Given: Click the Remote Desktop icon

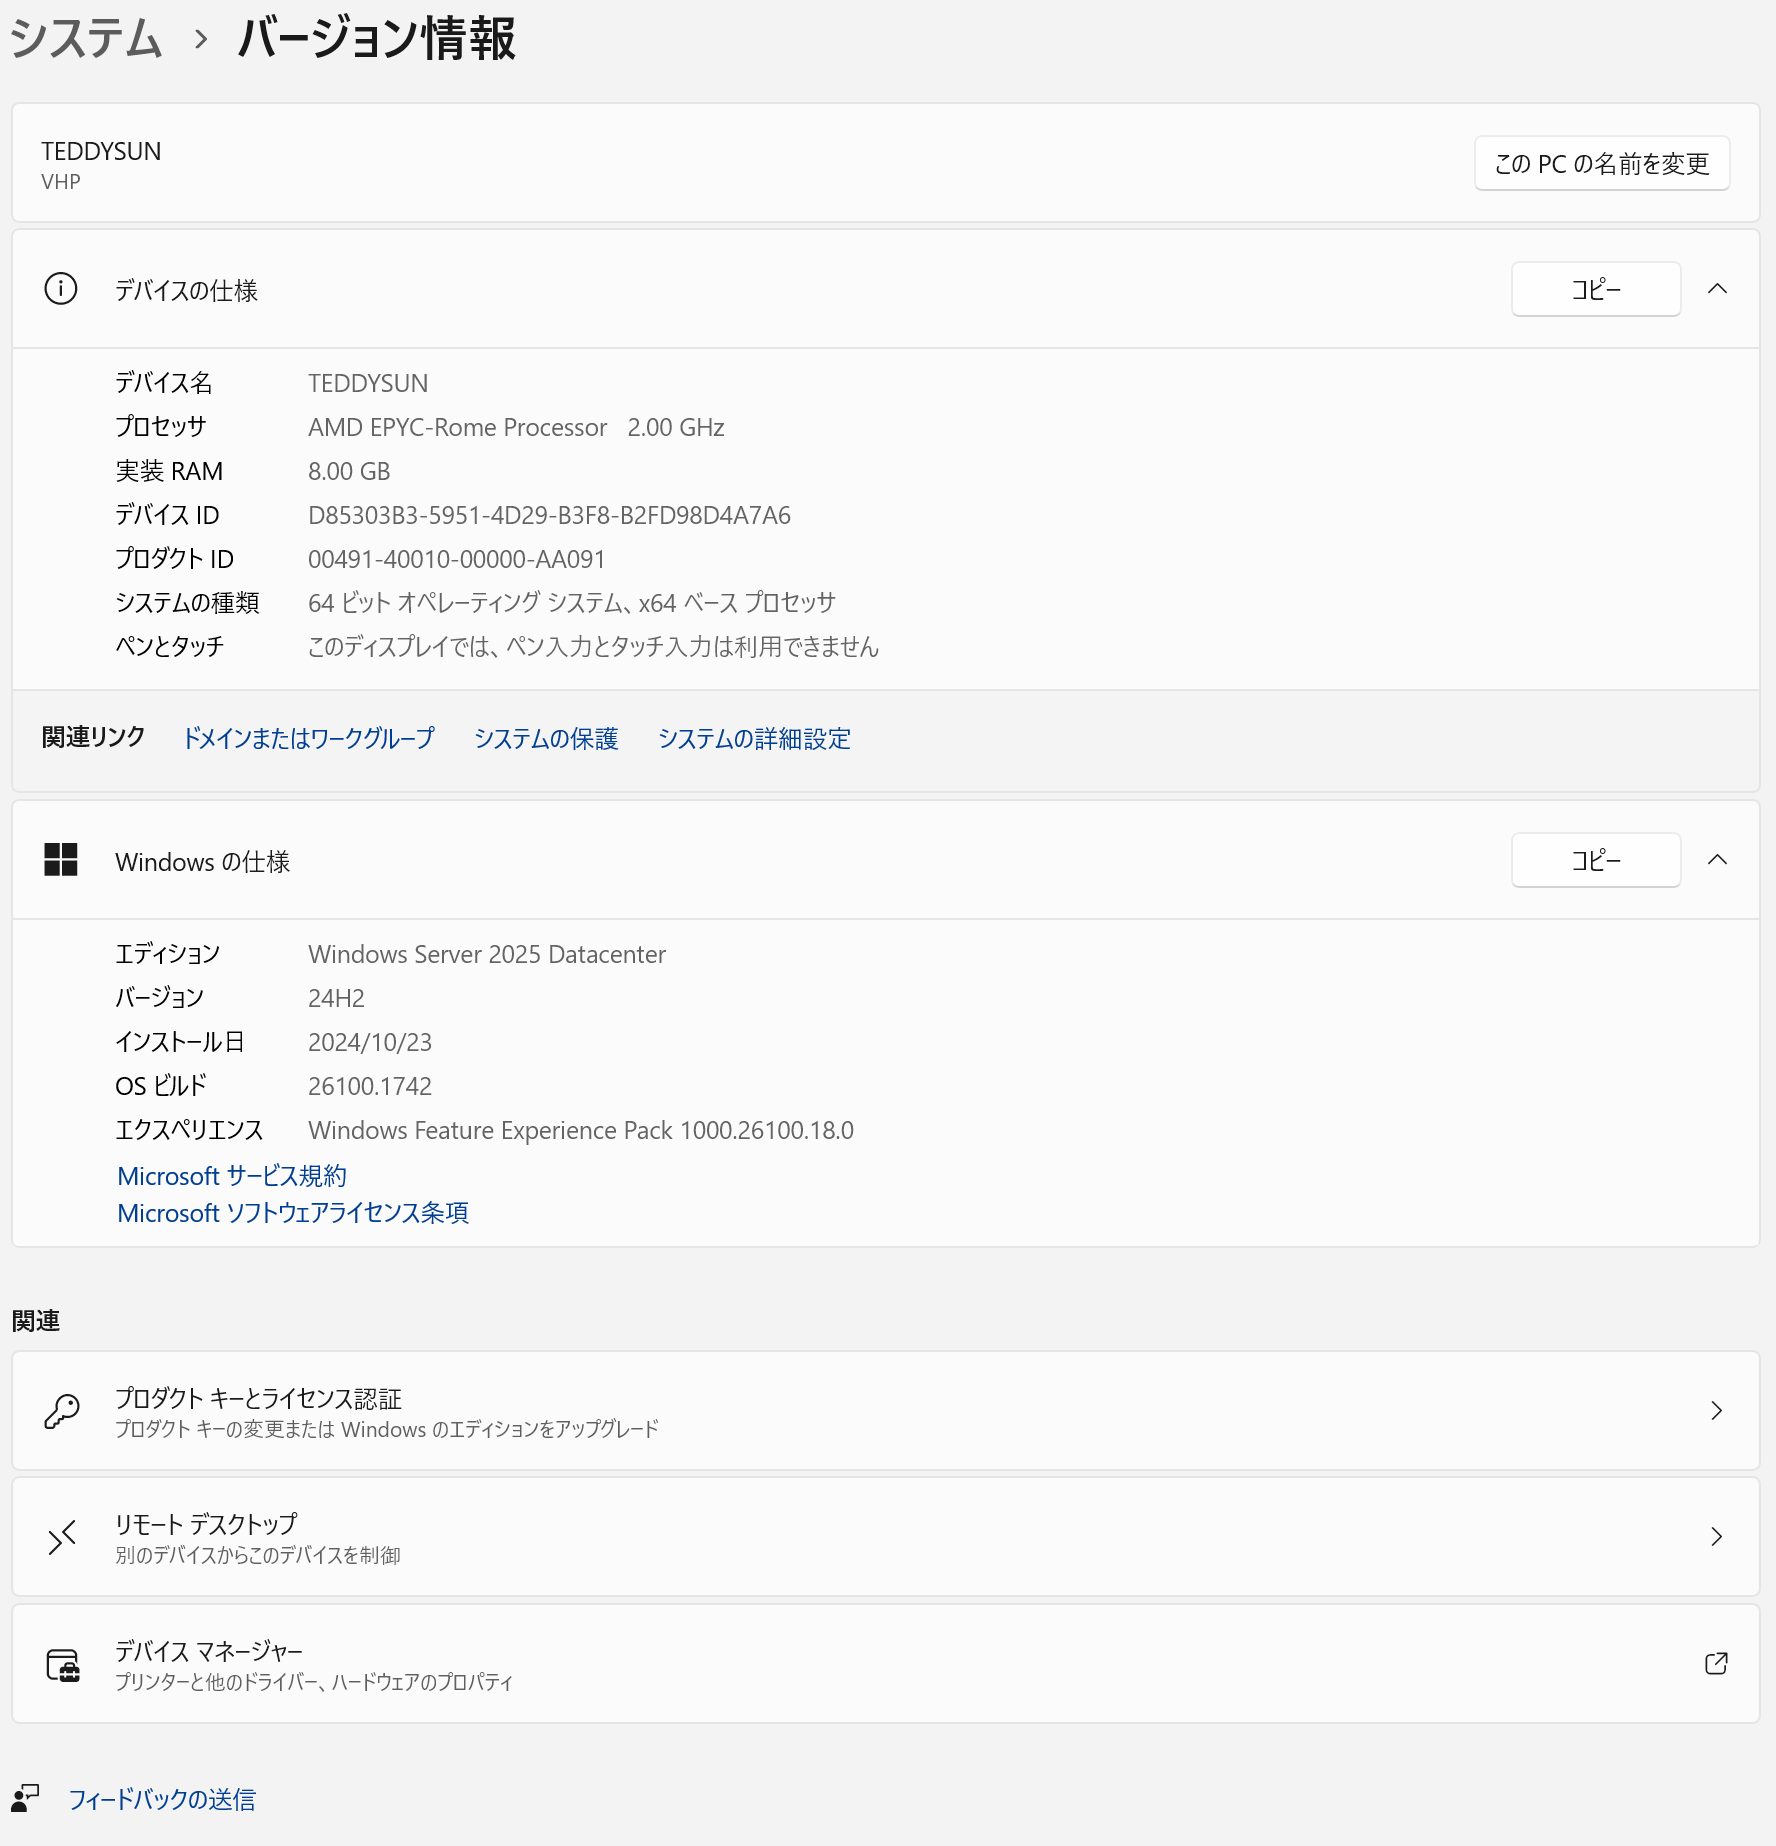Looking at the screenshot, I should (x=62, y=1538).
